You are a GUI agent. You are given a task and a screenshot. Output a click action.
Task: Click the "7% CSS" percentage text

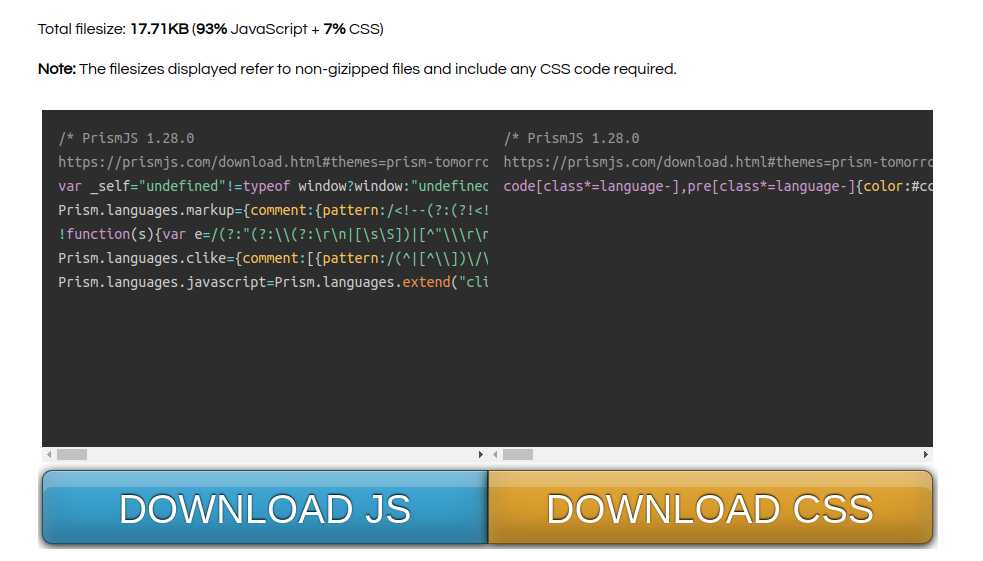coord(352,29)
